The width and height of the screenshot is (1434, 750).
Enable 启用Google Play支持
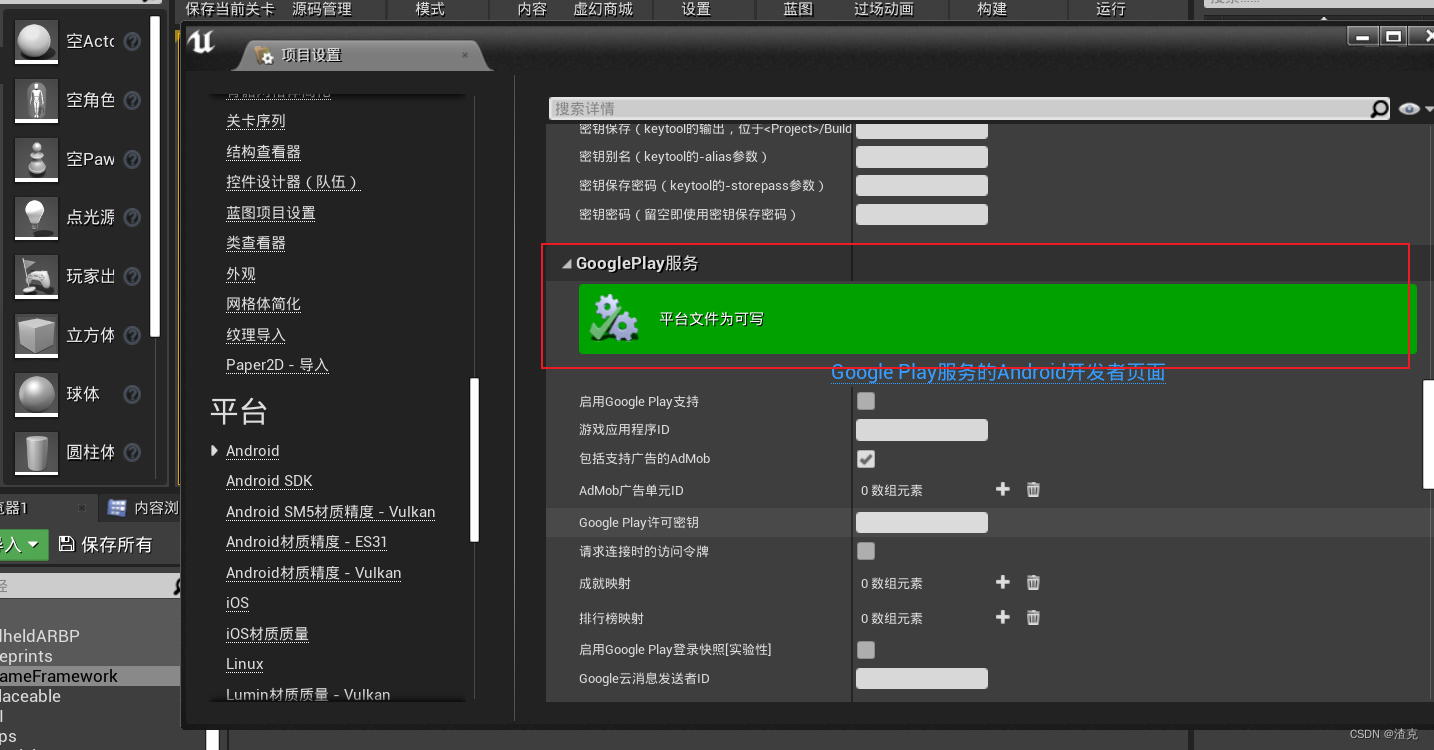tap(865, 400)
